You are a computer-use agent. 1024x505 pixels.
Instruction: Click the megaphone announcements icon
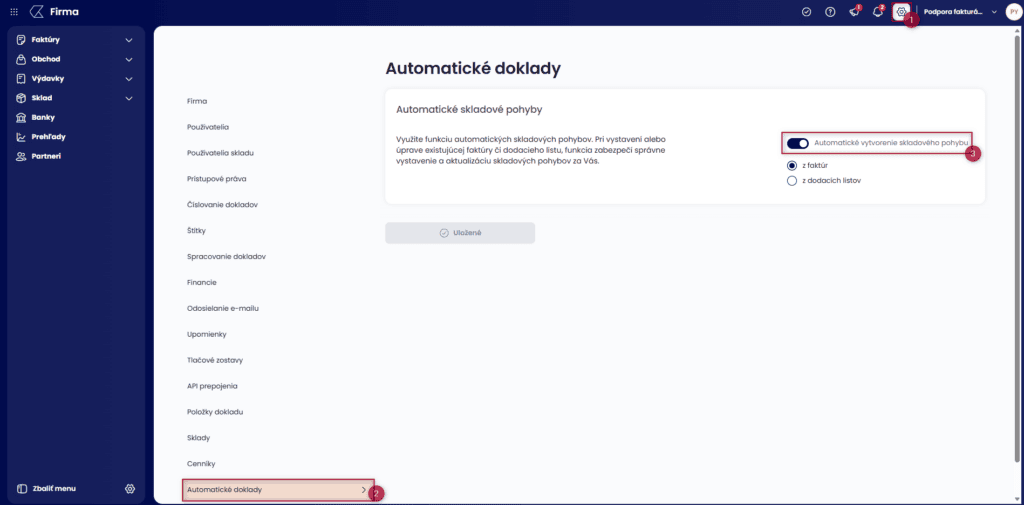coord(853,12)
